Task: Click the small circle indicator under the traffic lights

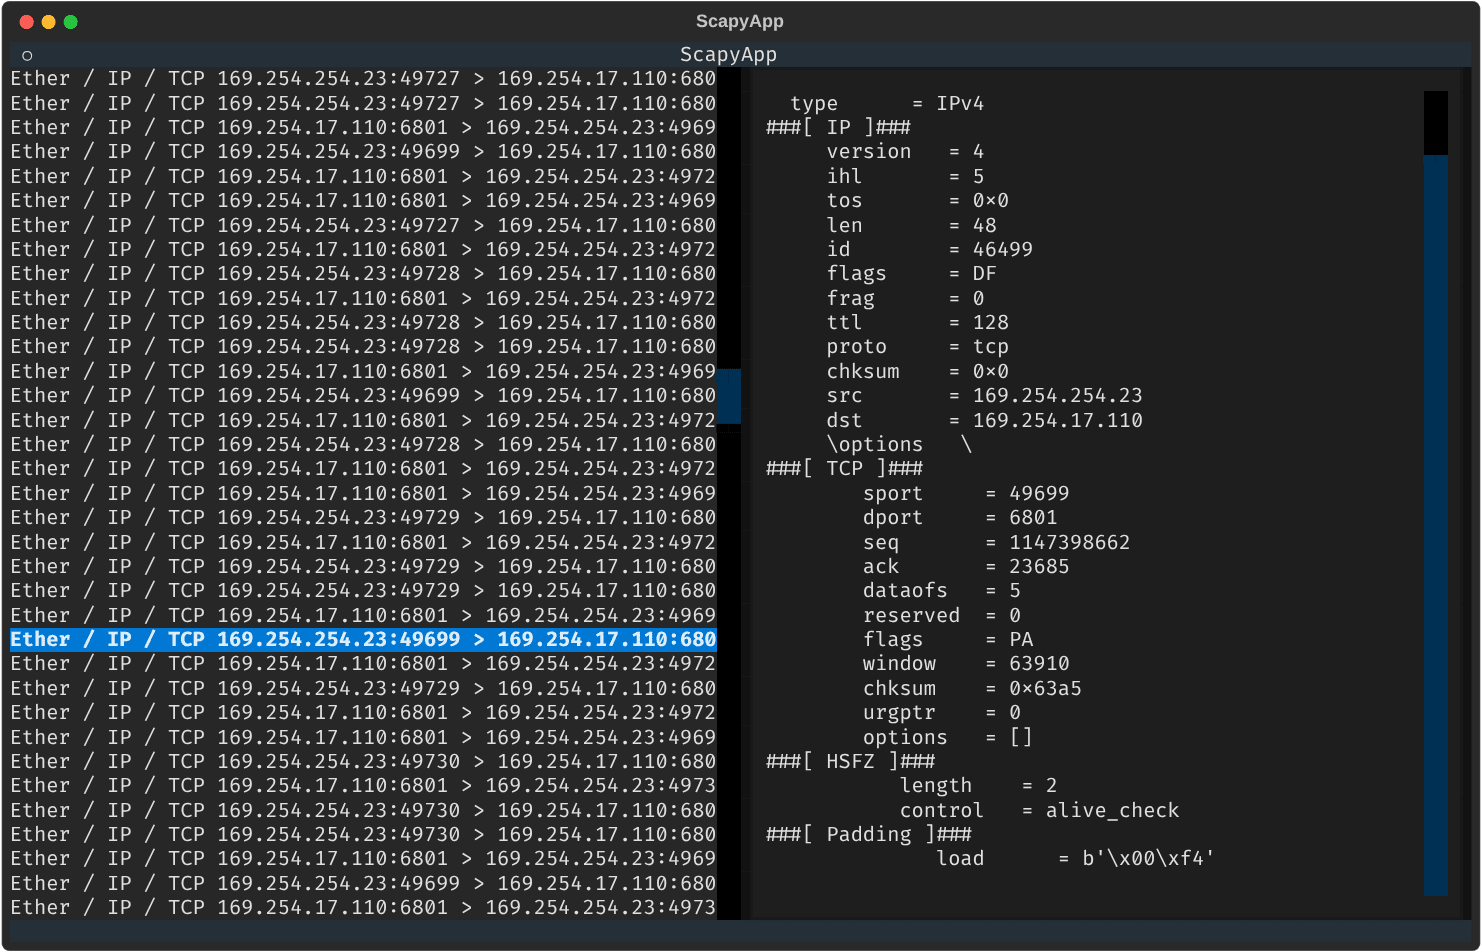Action: pyautogui.click(x=28, y=55)
